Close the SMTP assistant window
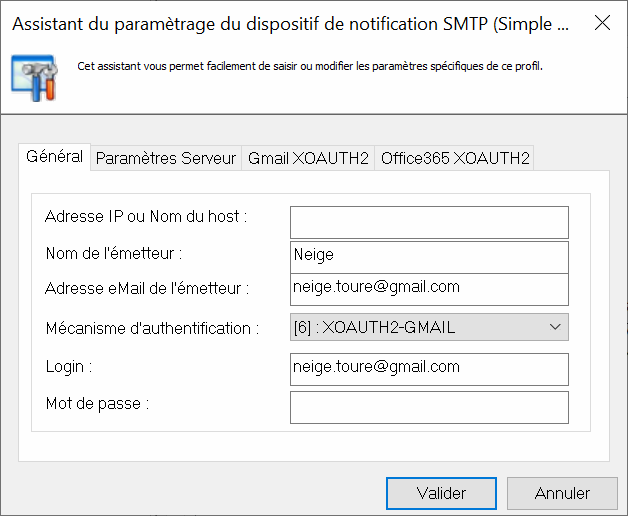Screen dimensions: 628x516 click(x=602, y=23)
